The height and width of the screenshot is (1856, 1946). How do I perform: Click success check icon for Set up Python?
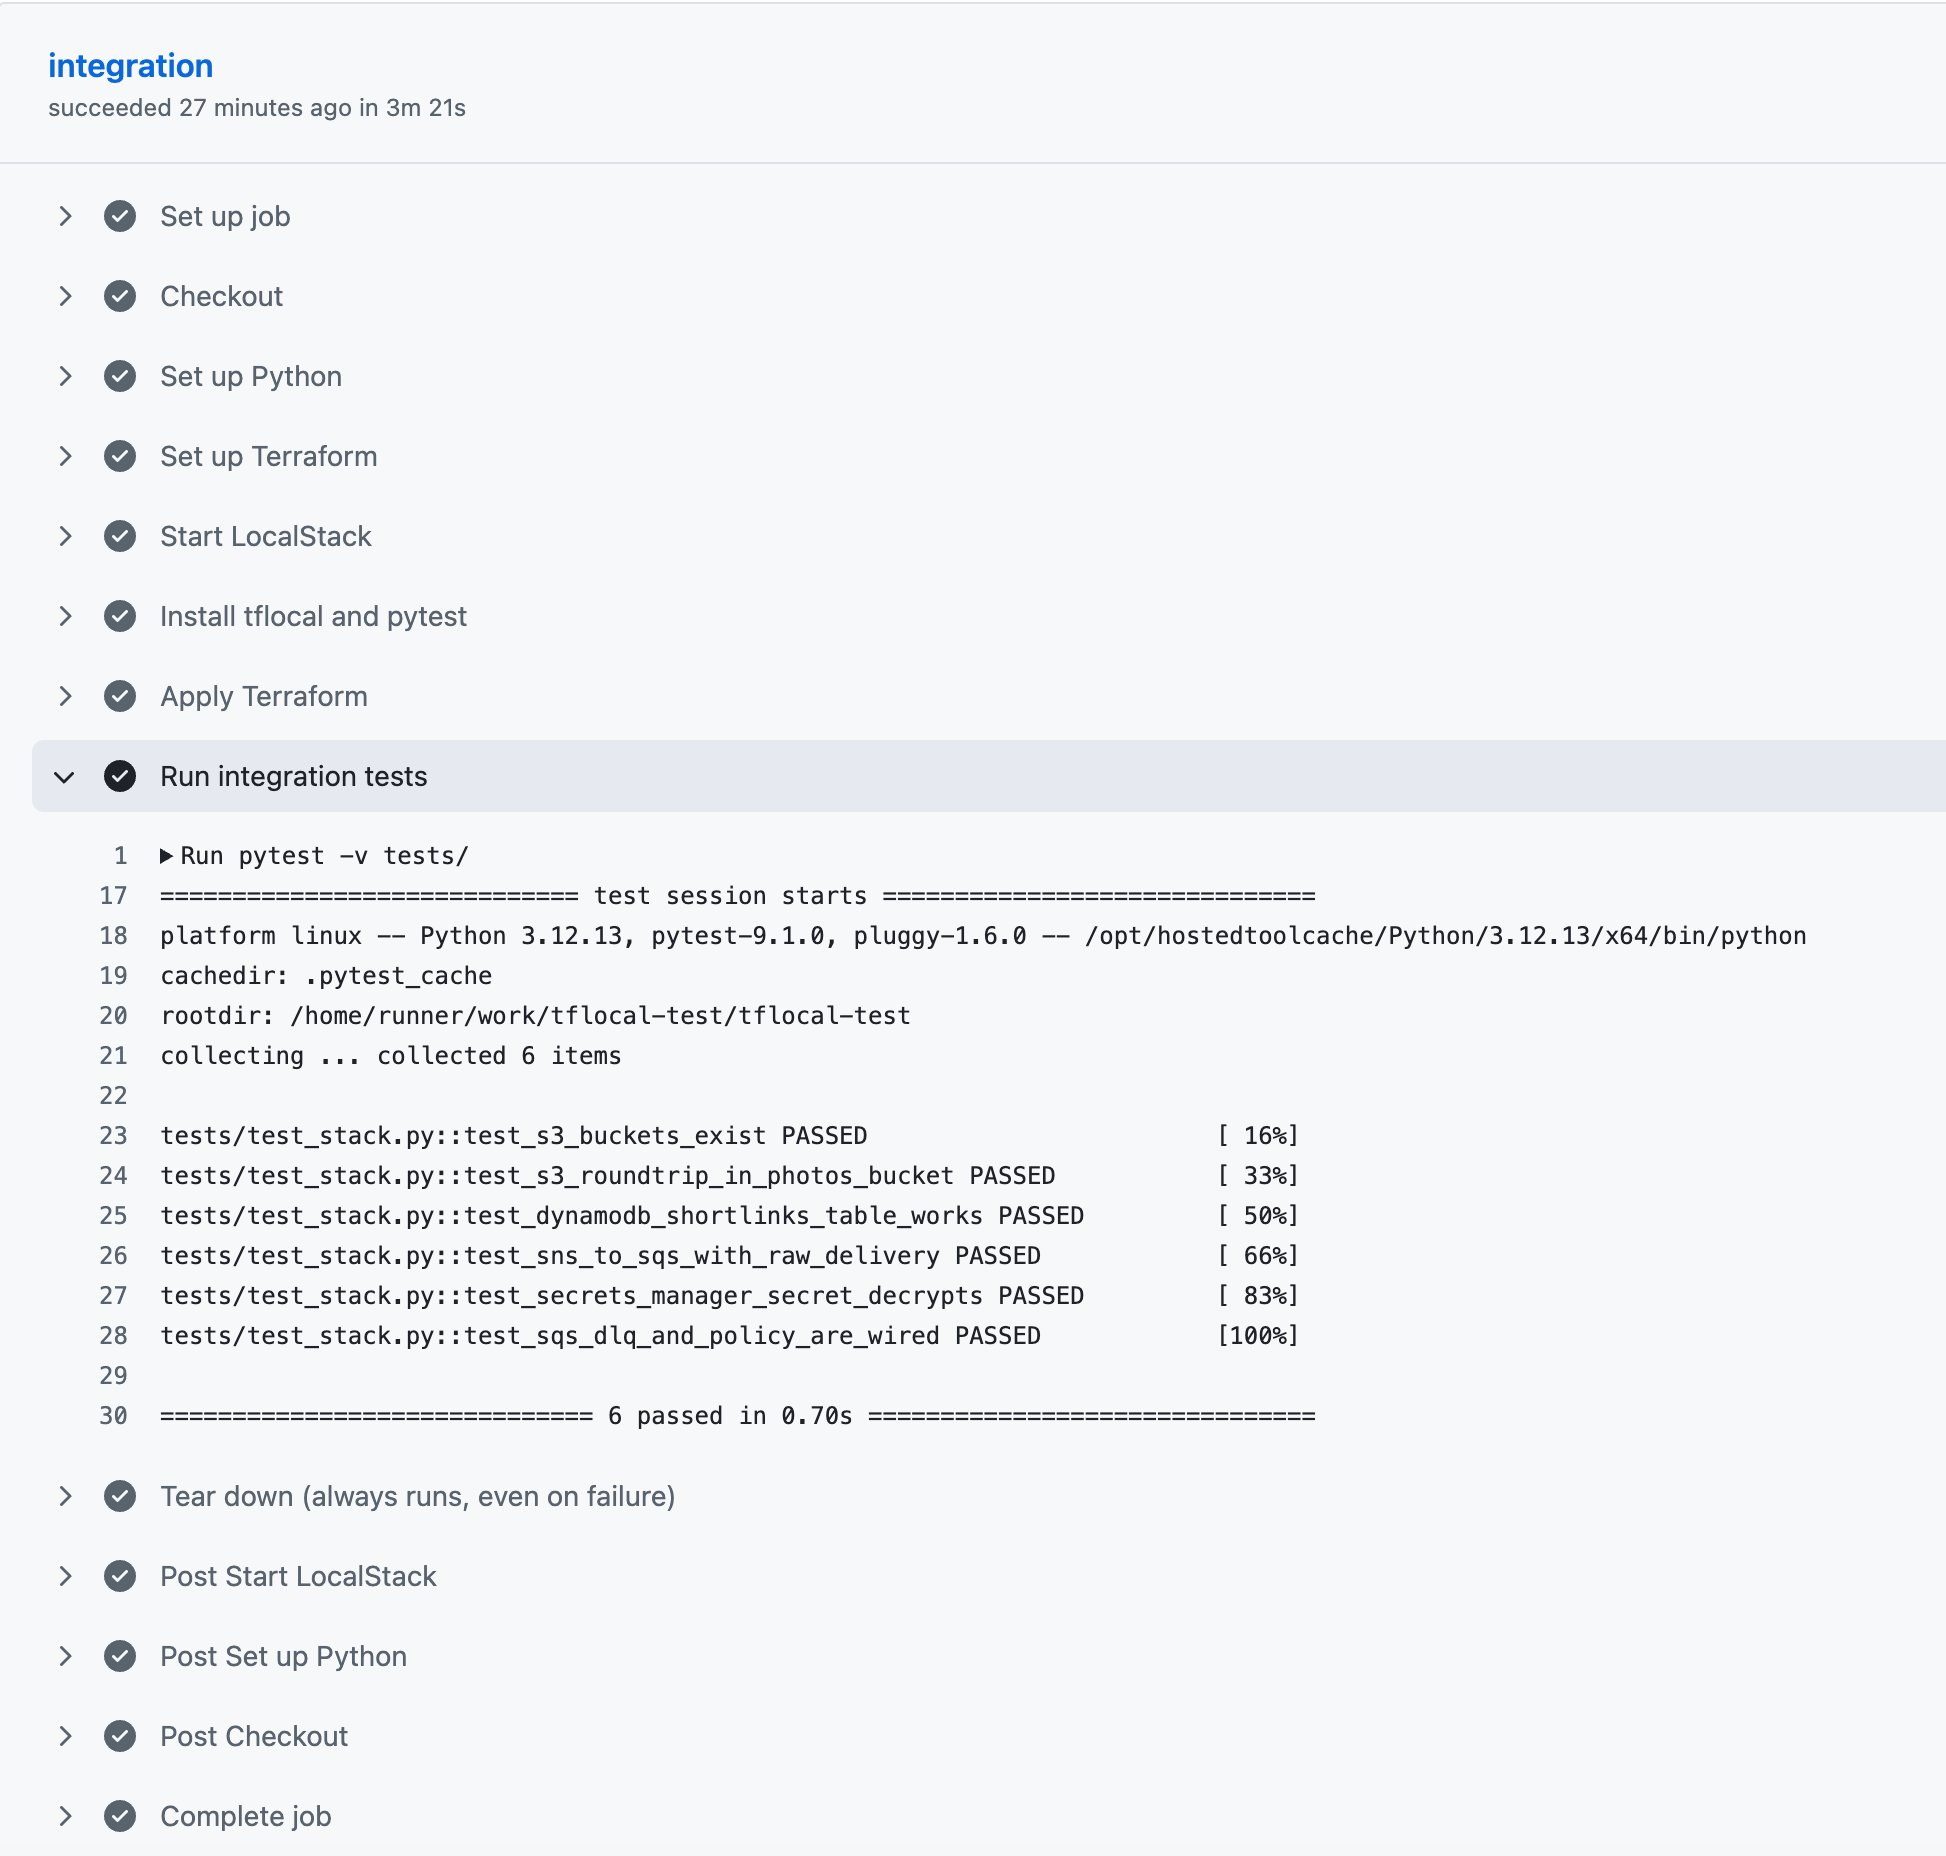tap(120, 376)
